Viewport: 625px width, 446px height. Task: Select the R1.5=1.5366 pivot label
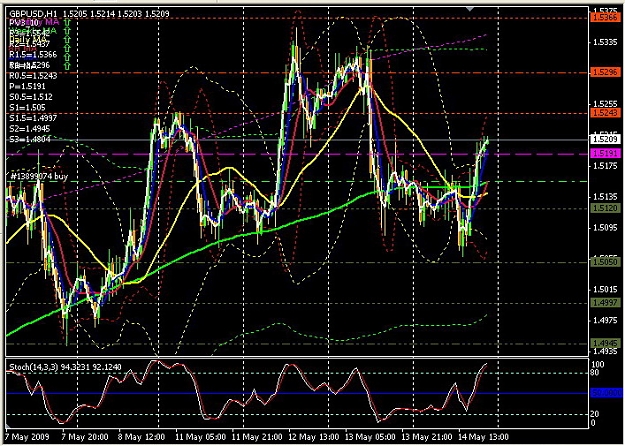[x=33, y=55]
